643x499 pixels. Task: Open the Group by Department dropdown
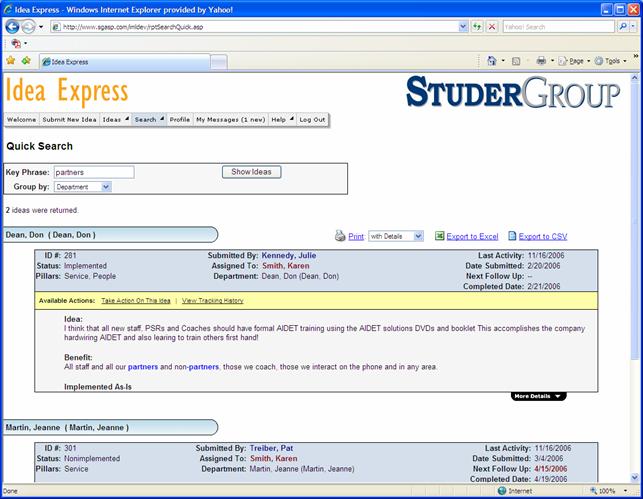coord(82,187)
